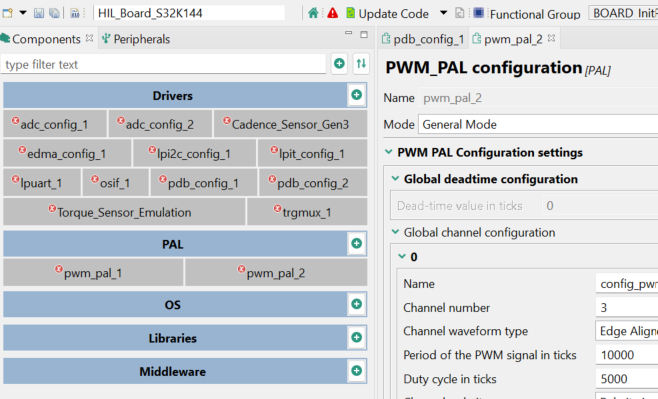The width and height of the screenshot is (658, 399).
Task: Click the type filter text field
Action: [164, 65]
